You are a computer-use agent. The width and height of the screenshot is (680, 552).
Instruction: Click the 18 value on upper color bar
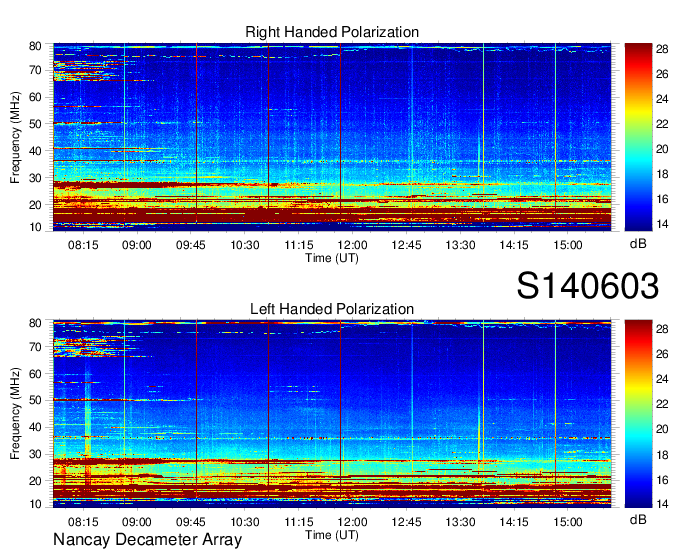click(x=662, y=174)
